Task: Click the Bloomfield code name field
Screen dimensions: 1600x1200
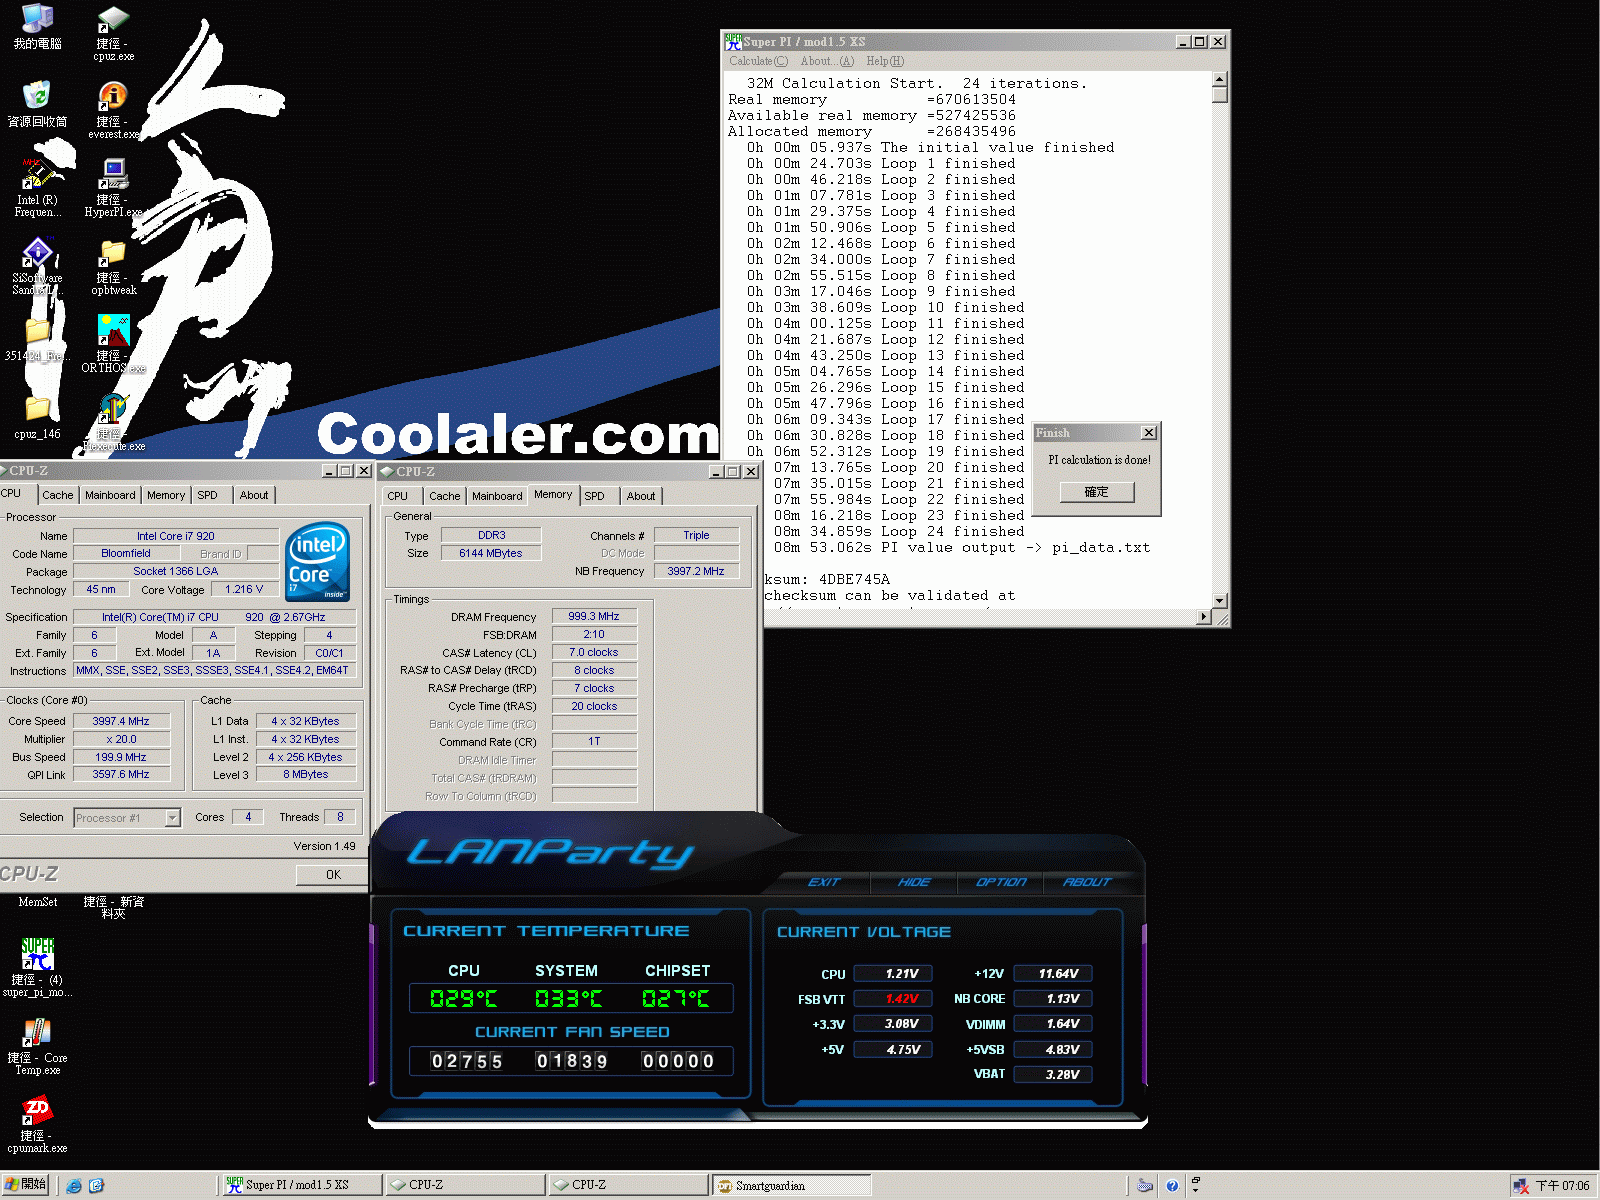Action: 126,553
